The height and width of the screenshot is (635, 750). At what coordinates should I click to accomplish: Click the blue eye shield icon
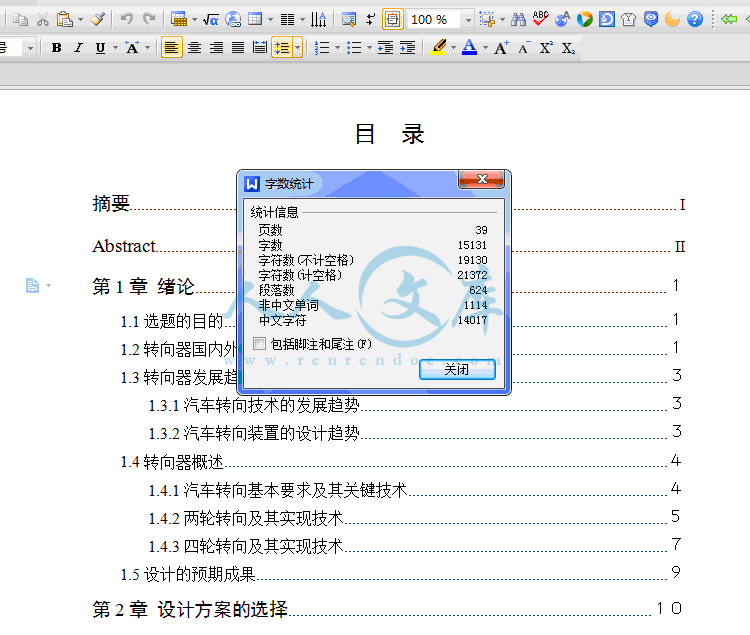pyautogui.click(x=651, y=20)
